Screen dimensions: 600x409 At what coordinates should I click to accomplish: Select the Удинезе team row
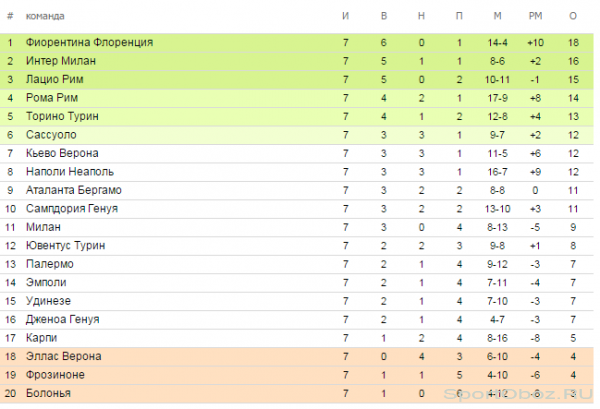pyautogui.click(x=297, y=301)
